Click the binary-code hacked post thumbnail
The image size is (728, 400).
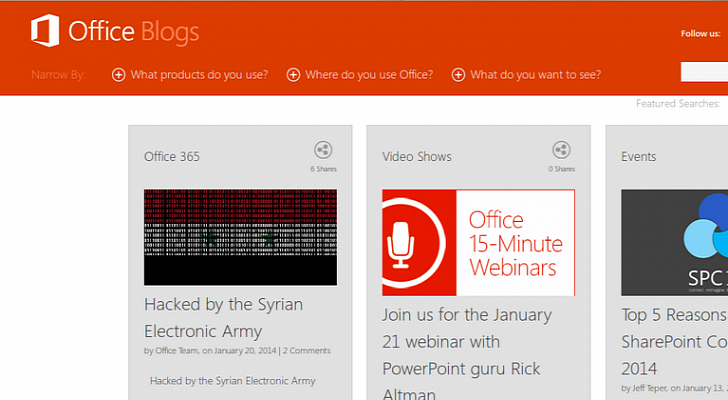(x=240, y=237)
